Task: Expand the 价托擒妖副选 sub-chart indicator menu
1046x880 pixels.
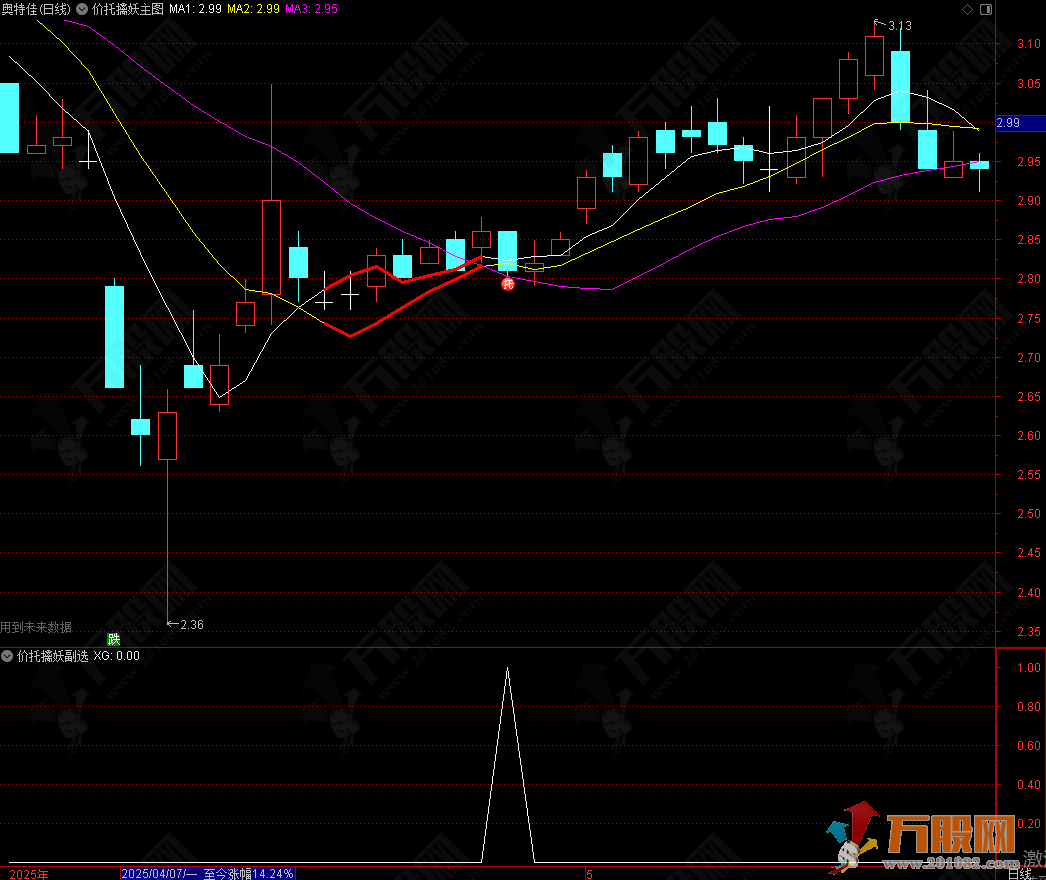Action: (9, 657)
